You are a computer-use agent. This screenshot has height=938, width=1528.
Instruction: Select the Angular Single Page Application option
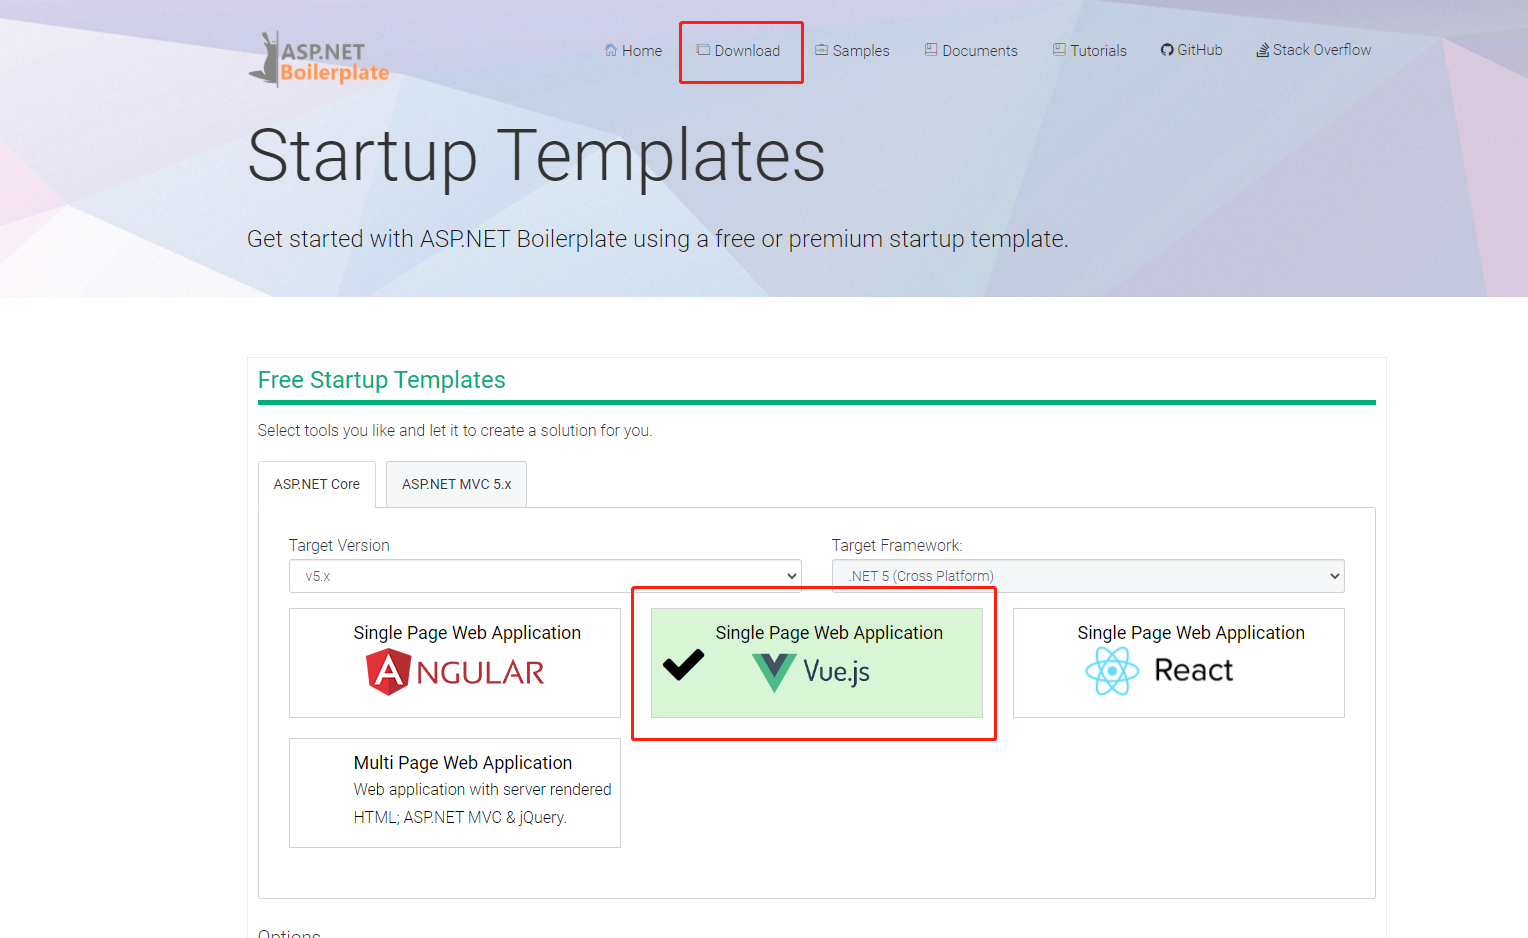[455, 662]
